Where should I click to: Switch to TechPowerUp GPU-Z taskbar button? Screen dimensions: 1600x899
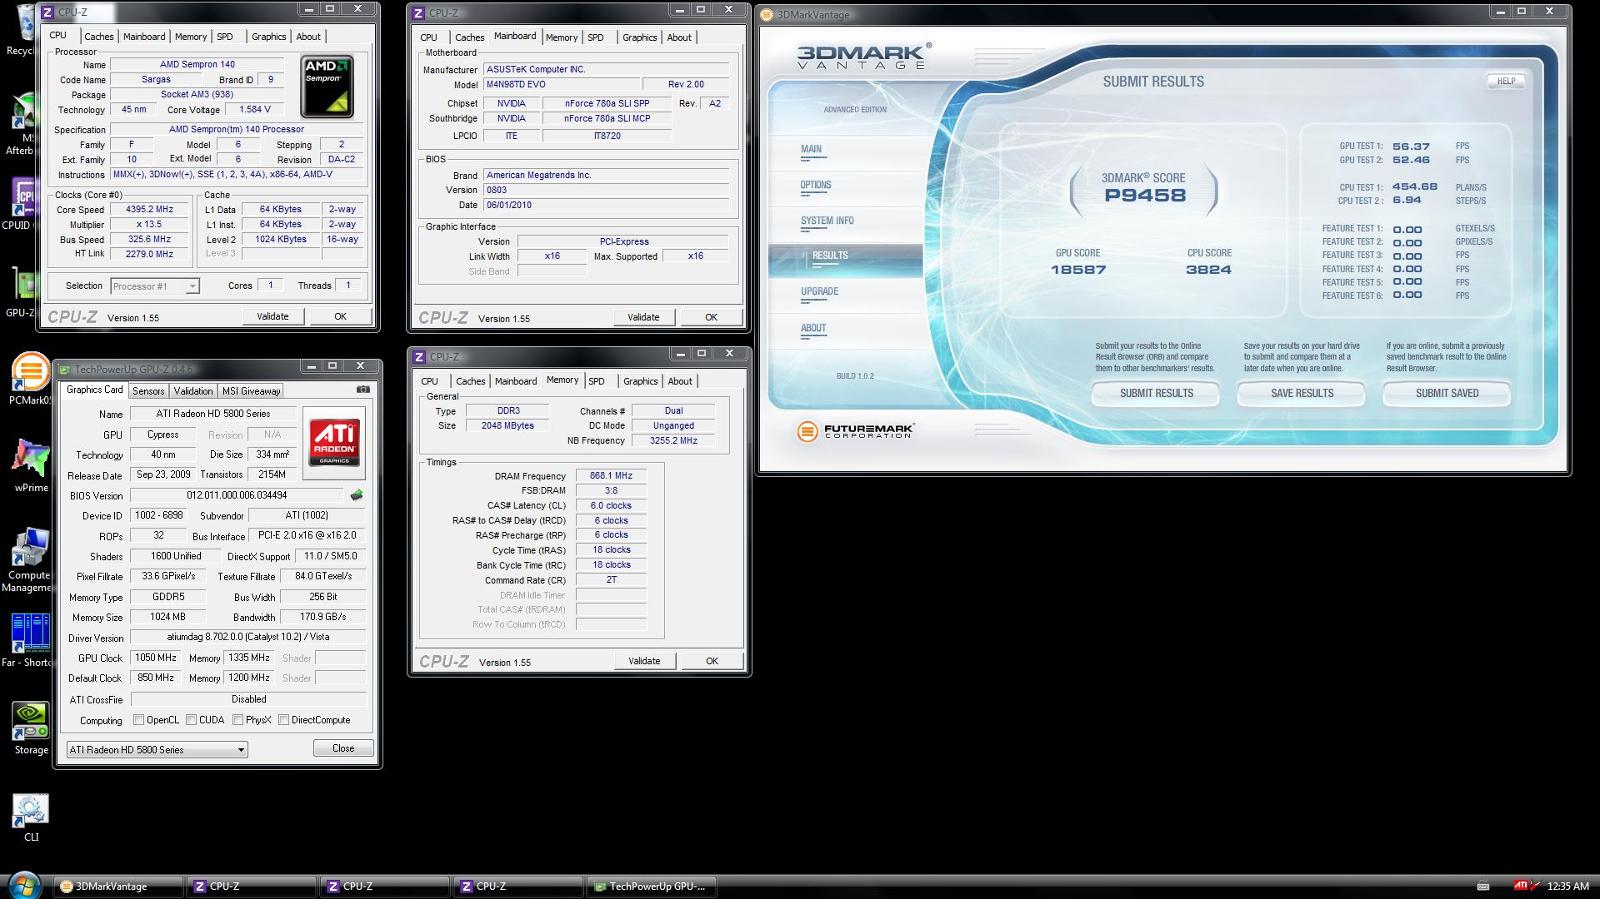[x=652, y=886]
